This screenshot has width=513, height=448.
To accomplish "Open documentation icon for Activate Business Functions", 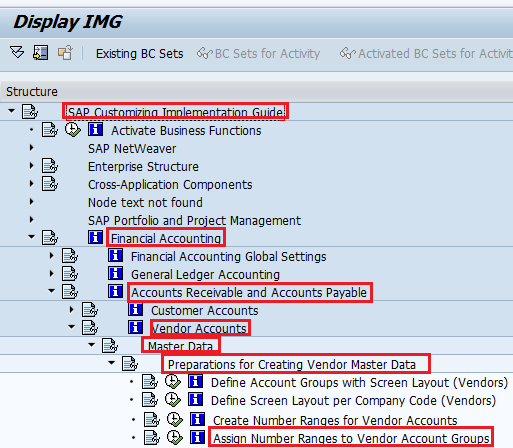I will coord(50,130).
